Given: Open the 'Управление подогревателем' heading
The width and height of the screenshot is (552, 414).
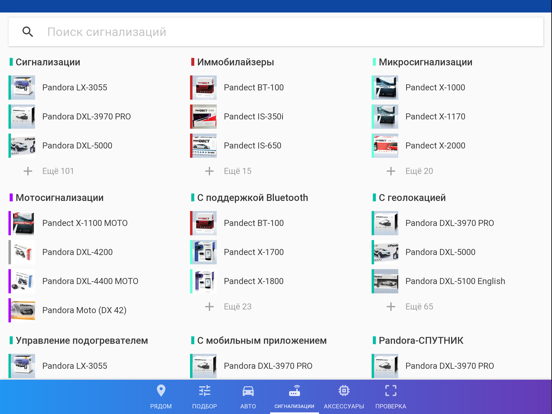Looking at the screenshot, I should pos(82,340).
